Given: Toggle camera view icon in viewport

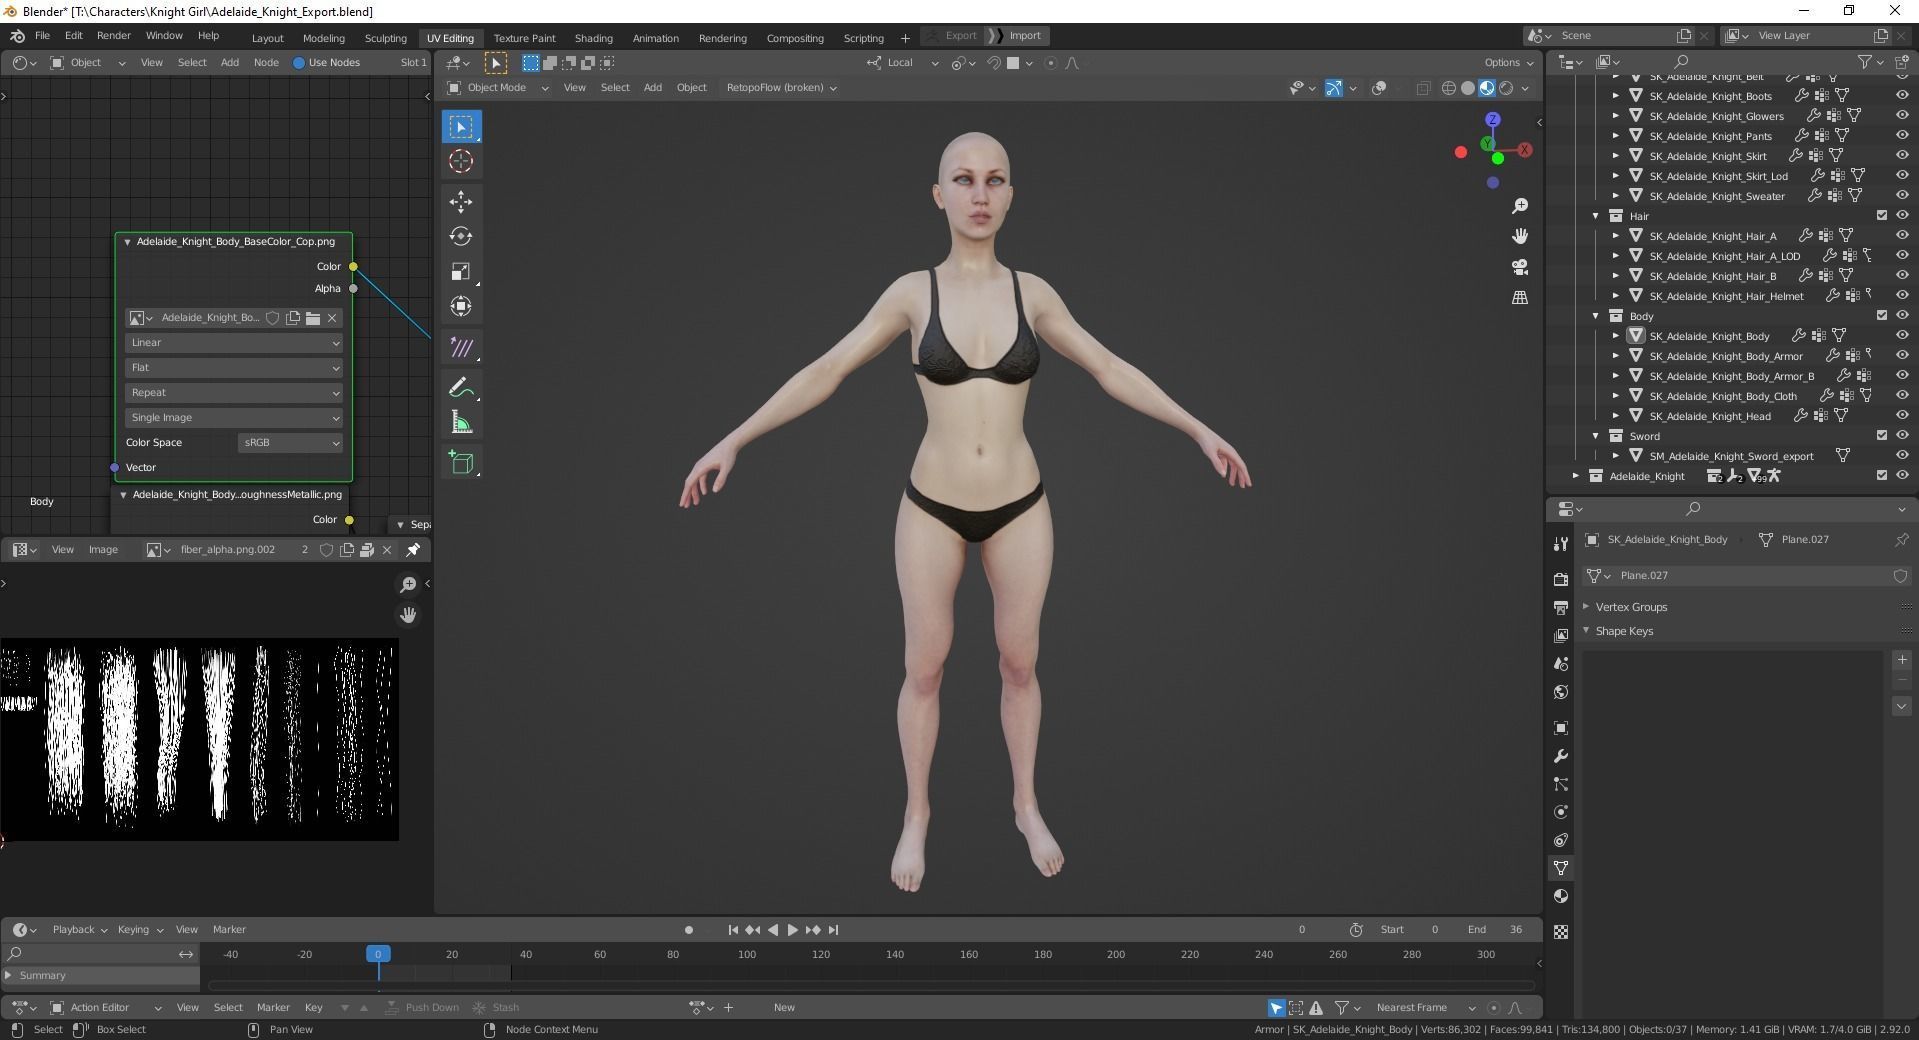Looking at the screenshot, I should coord(1520,267).
